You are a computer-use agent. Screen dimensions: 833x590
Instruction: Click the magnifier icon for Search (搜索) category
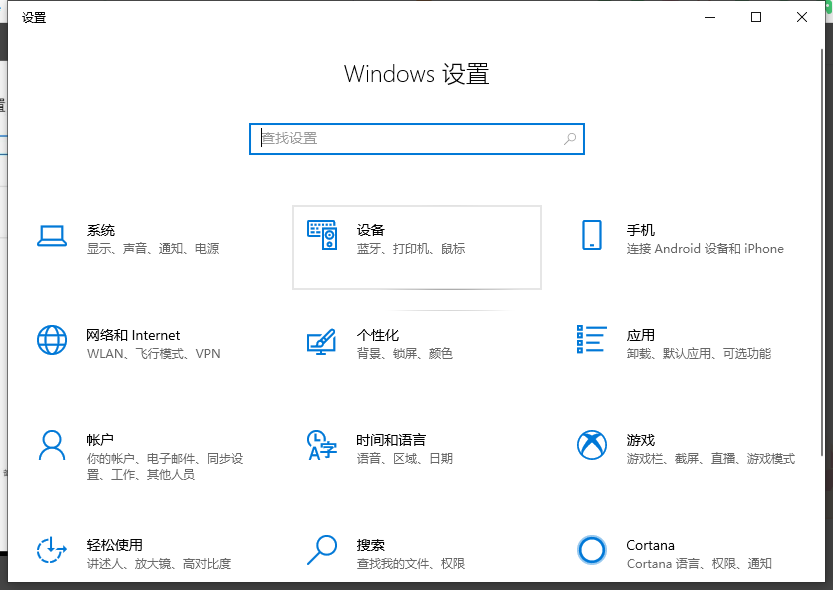point(321,550)
